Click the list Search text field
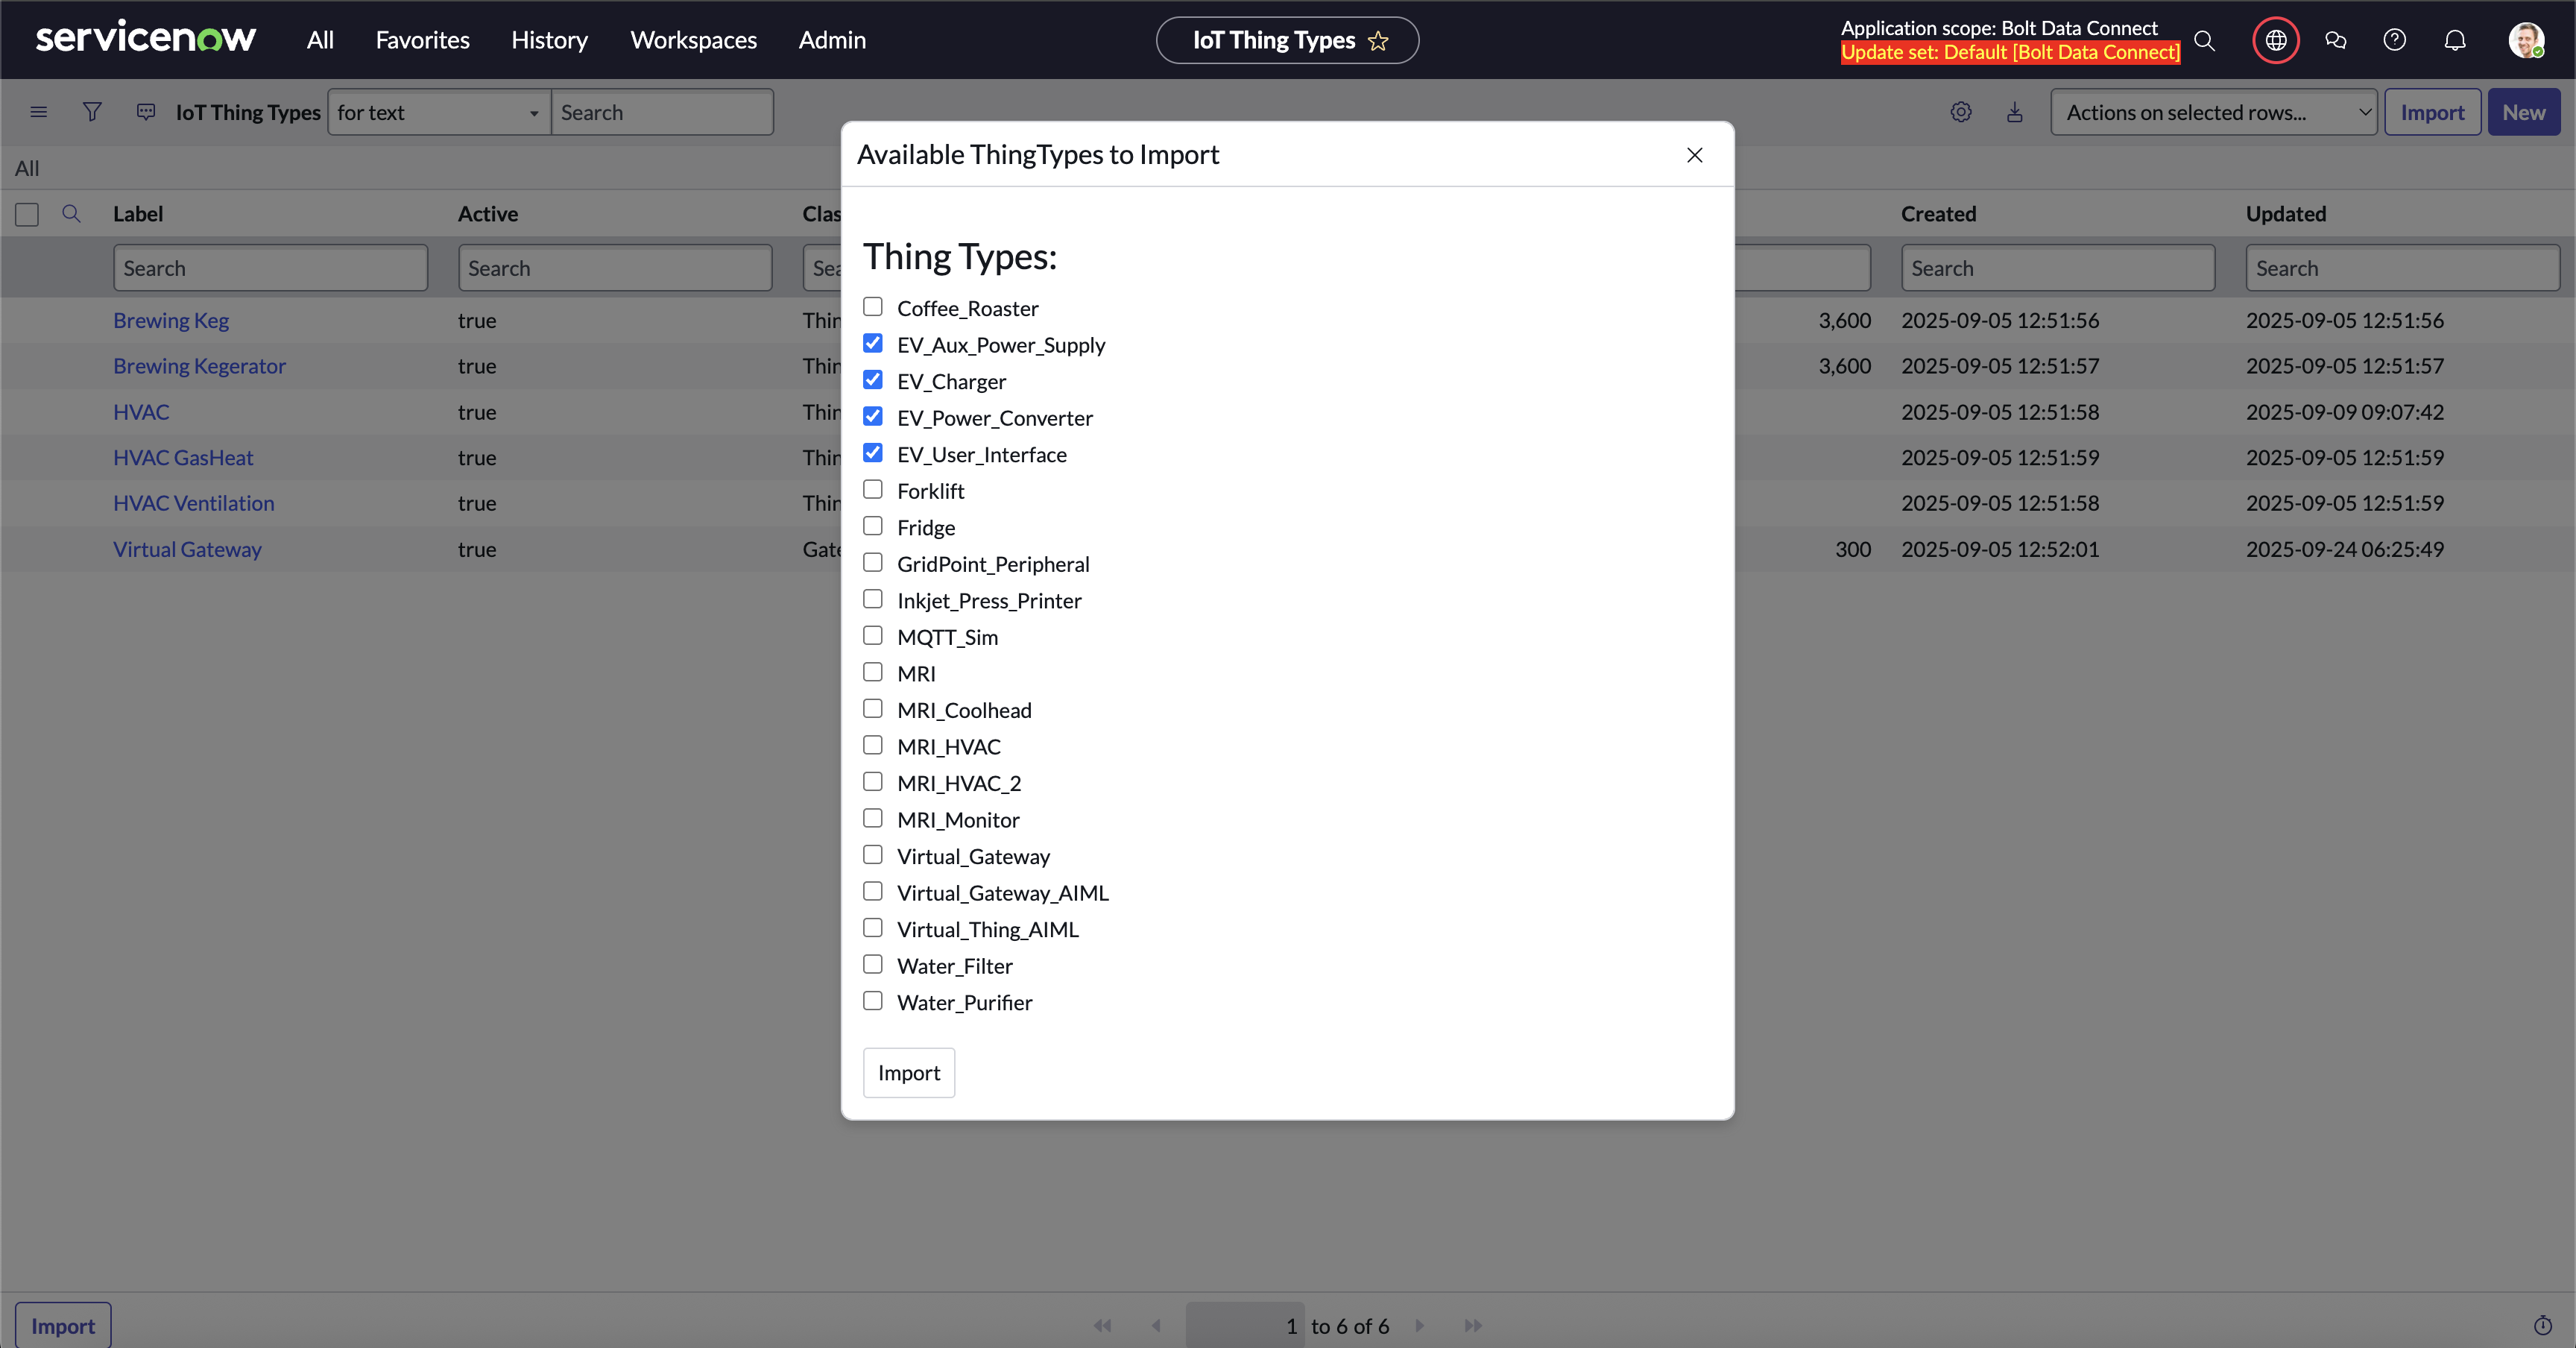This screenshot has width=2576, height=1348. pyautogui.click(x=662, y=112)
